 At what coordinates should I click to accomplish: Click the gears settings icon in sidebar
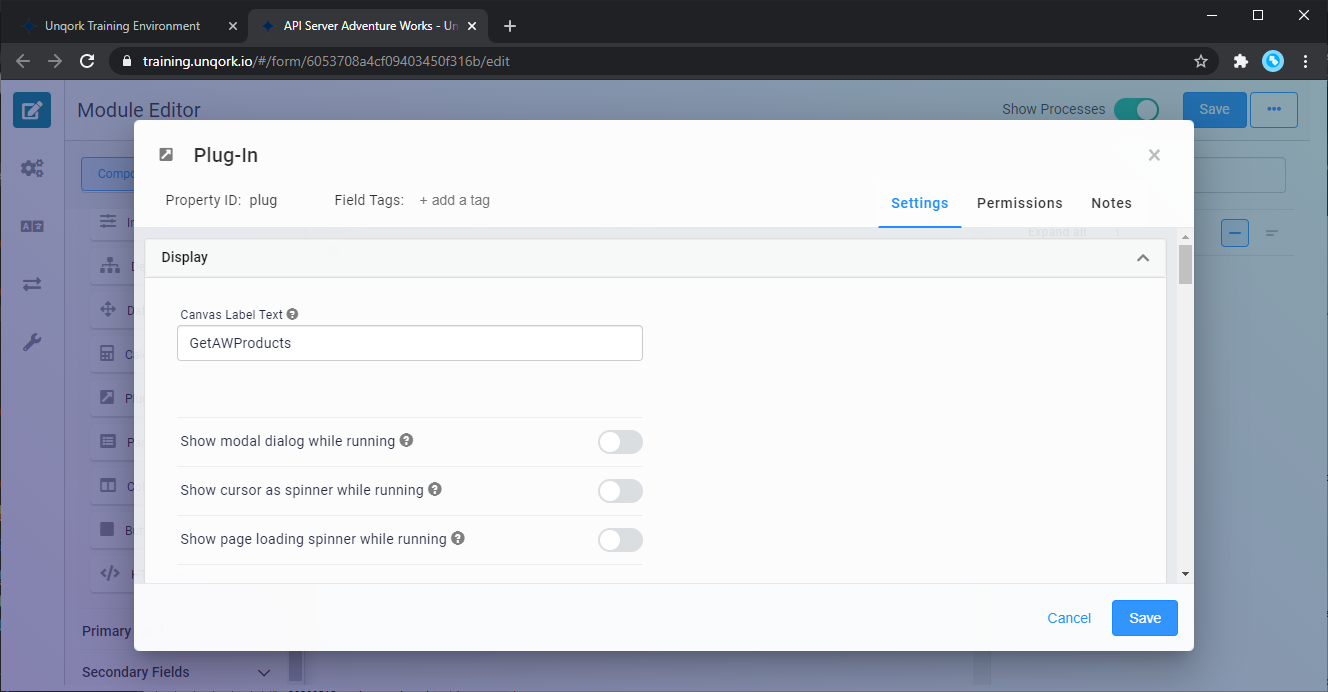point(32,168)
